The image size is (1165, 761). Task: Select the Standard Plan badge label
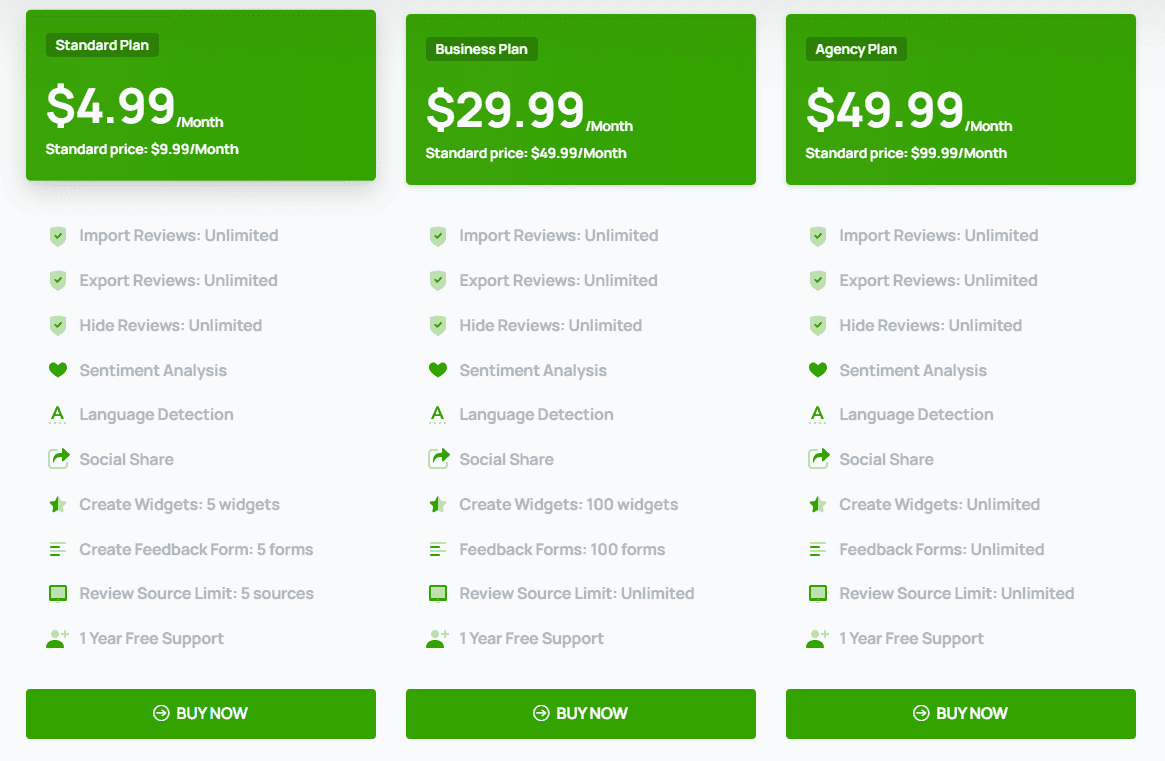click(101, 44)
